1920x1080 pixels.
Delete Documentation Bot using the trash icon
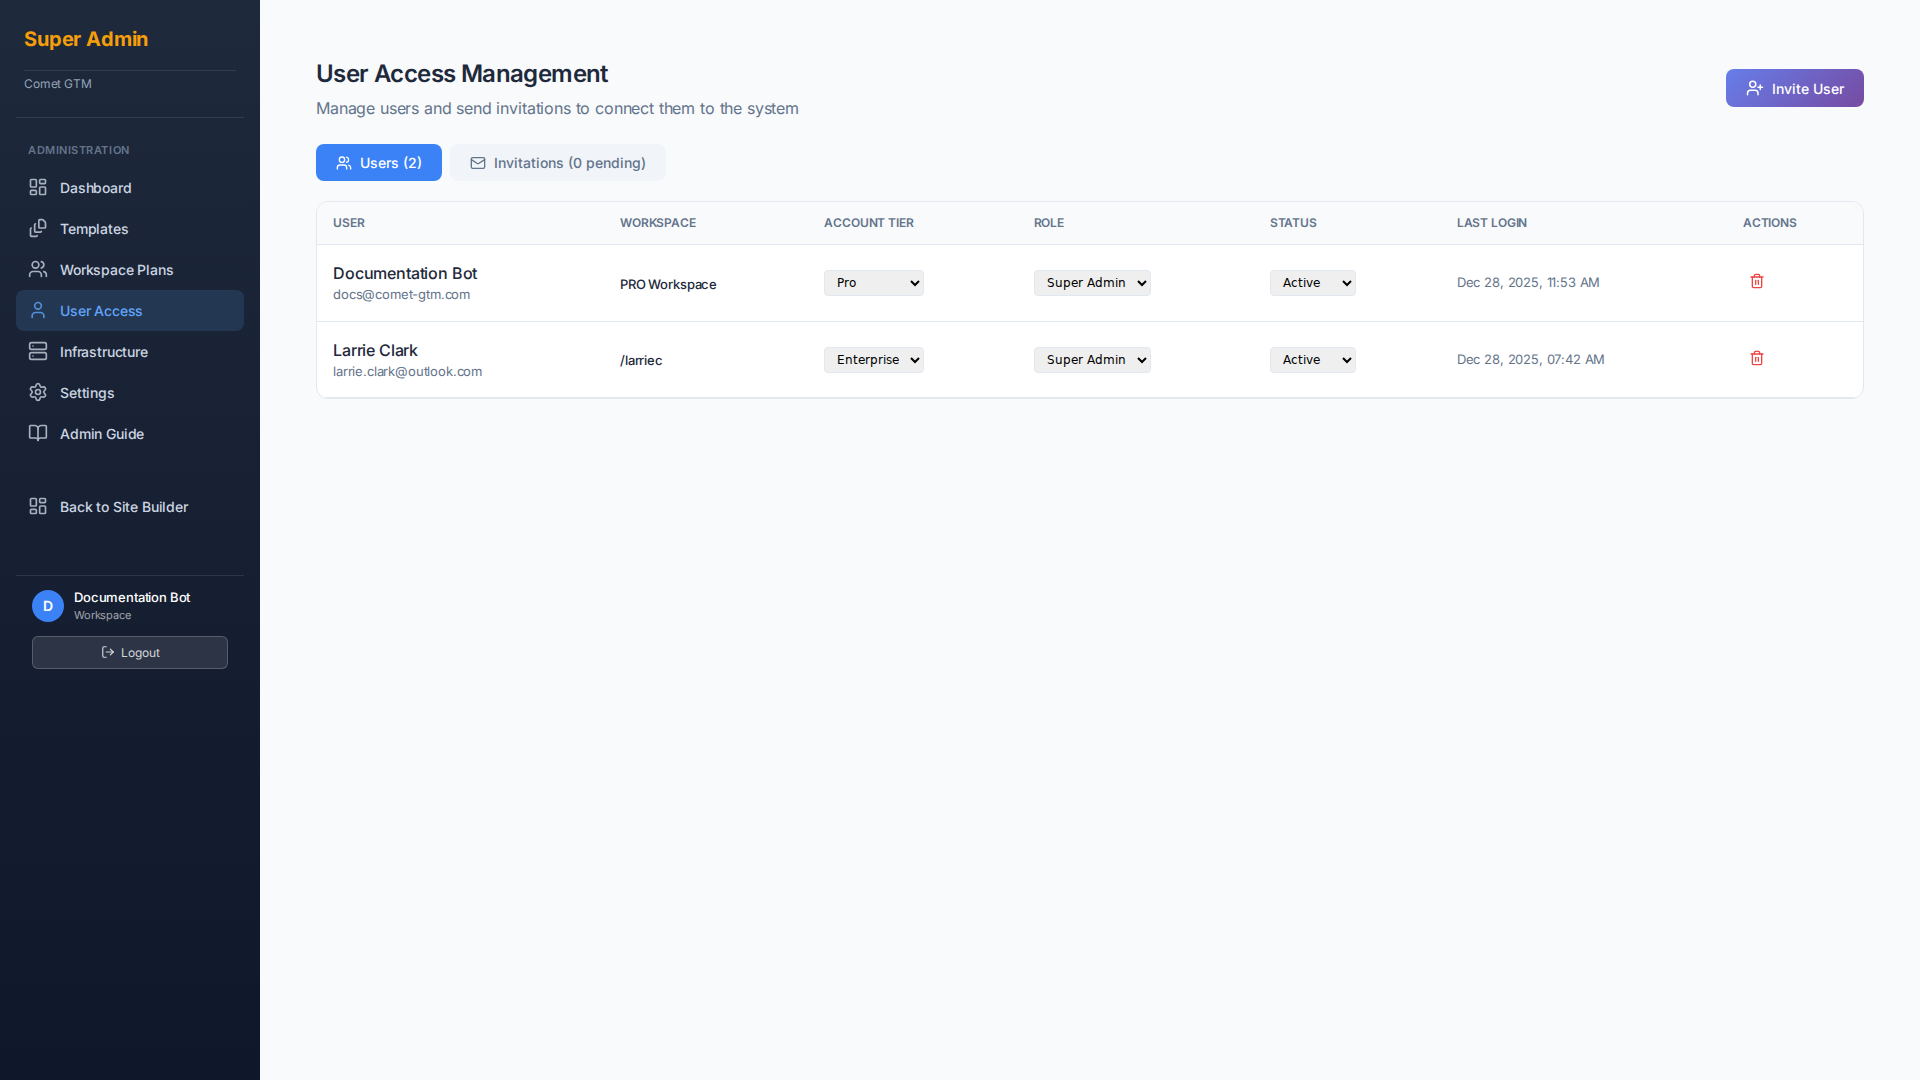(x=1756, y=281)
